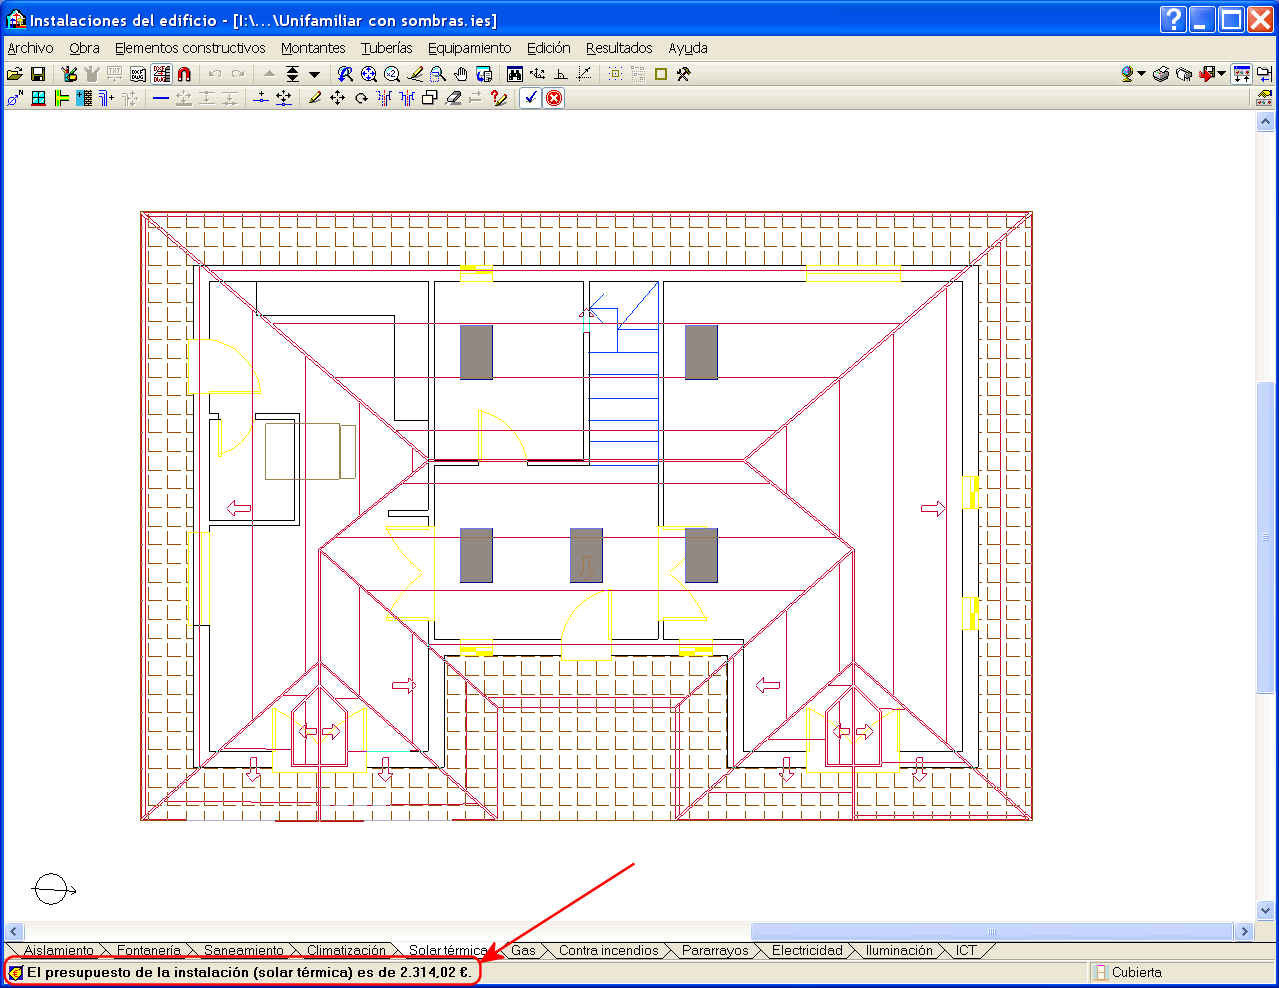Open the DXF/DWG template editor icon

point(138,74)
